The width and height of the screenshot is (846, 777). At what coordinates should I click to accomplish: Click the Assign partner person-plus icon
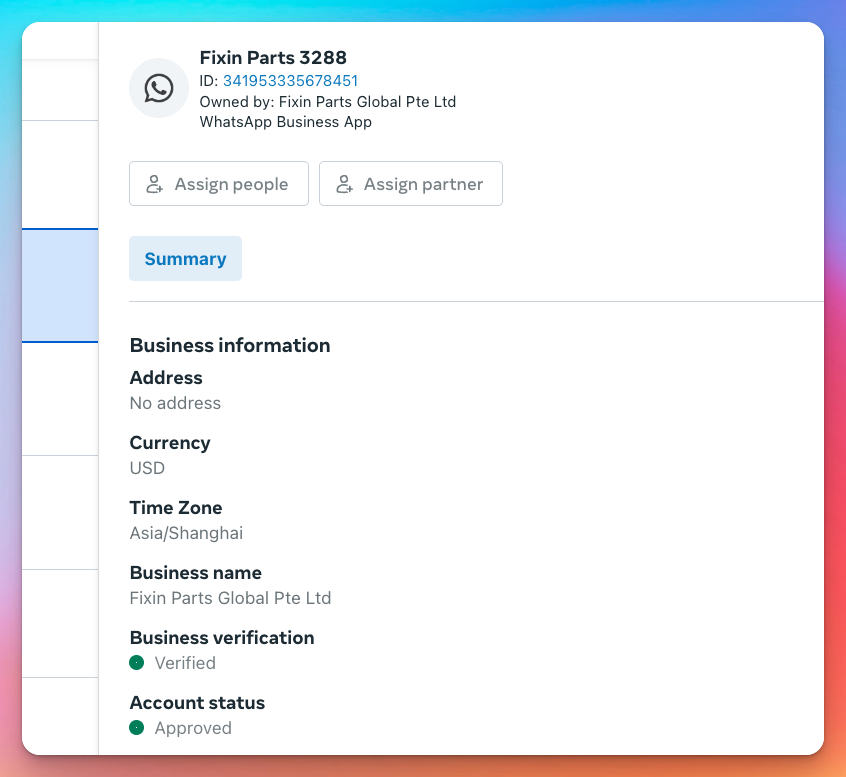[344, 184]
